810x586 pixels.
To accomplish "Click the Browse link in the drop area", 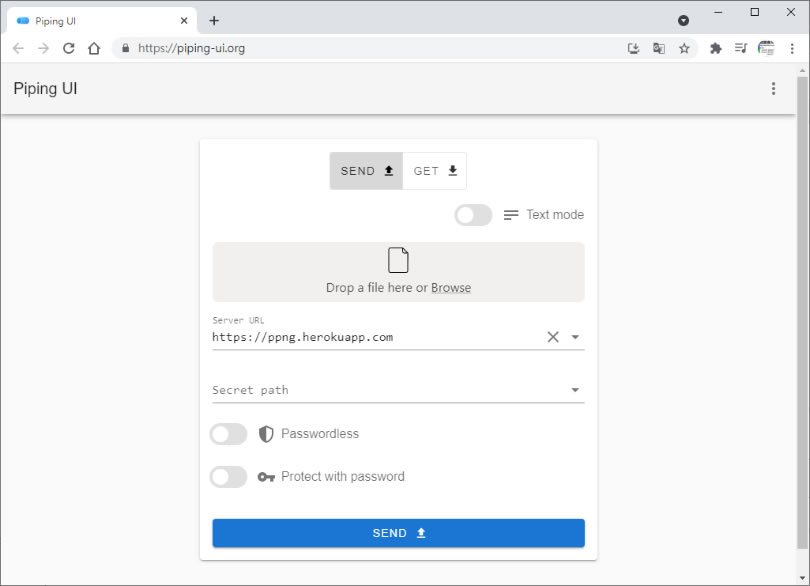I will pyautogui.click(x=451, y=288).
